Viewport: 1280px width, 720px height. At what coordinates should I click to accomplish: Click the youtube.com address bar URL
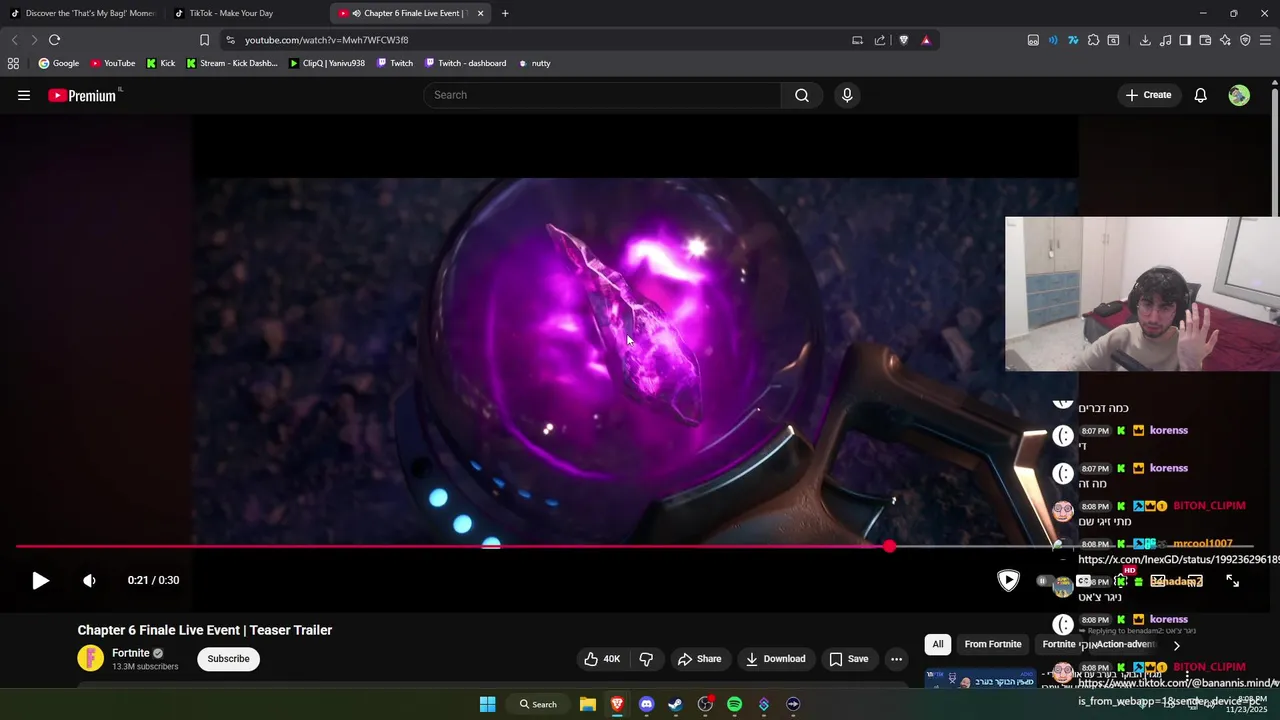[x=326, y=40]
